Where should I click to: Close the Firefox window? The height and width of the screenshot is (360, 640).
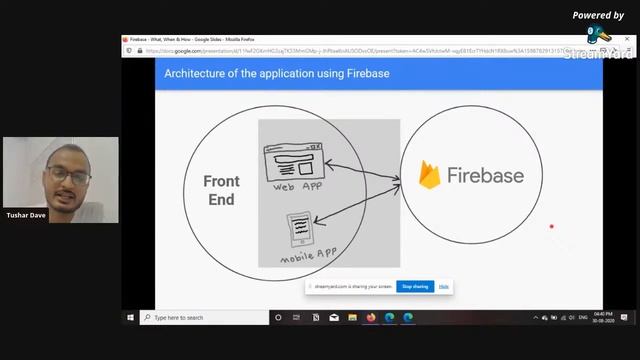tap(627, 39)
